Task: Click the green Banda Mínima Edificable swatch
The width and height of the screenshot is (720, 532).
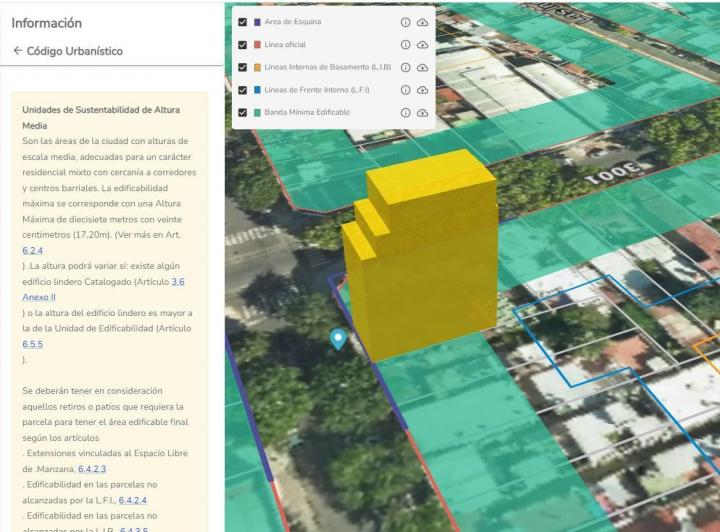Action: (x=257, y=112)
